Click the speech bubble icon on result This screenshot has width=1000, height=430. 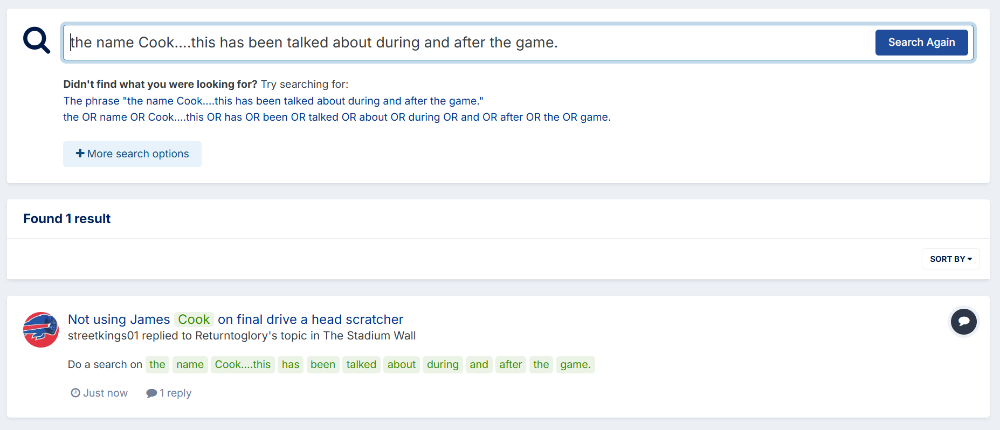point(964,321)
